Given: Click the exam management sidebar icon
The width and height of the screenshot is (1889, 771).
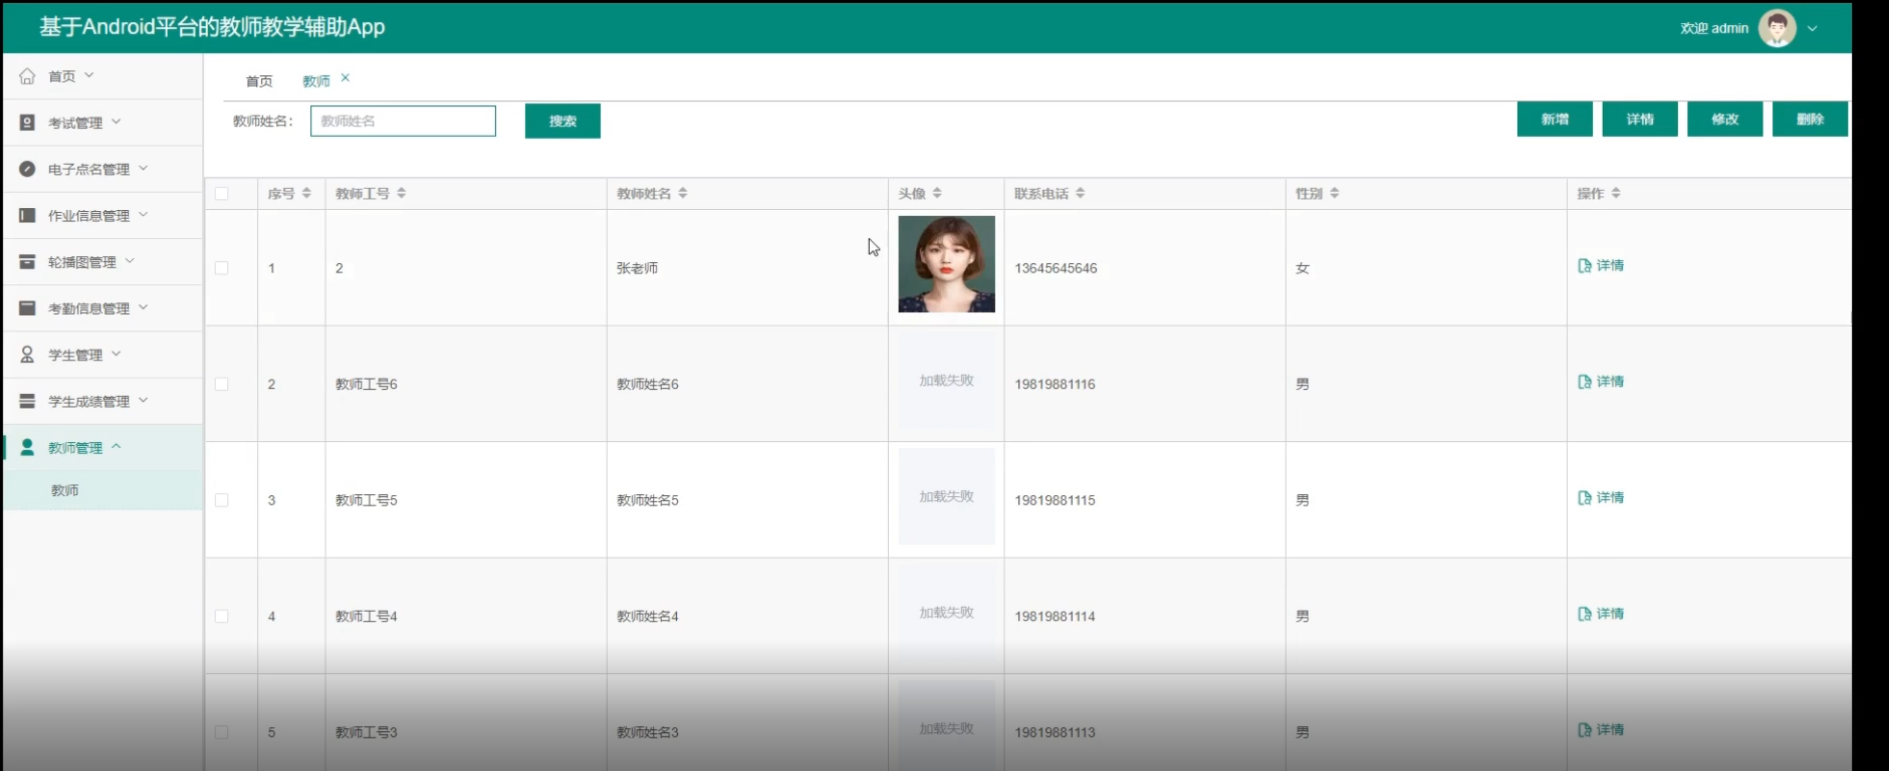Looking at the screenshot, I should [27, 122].
